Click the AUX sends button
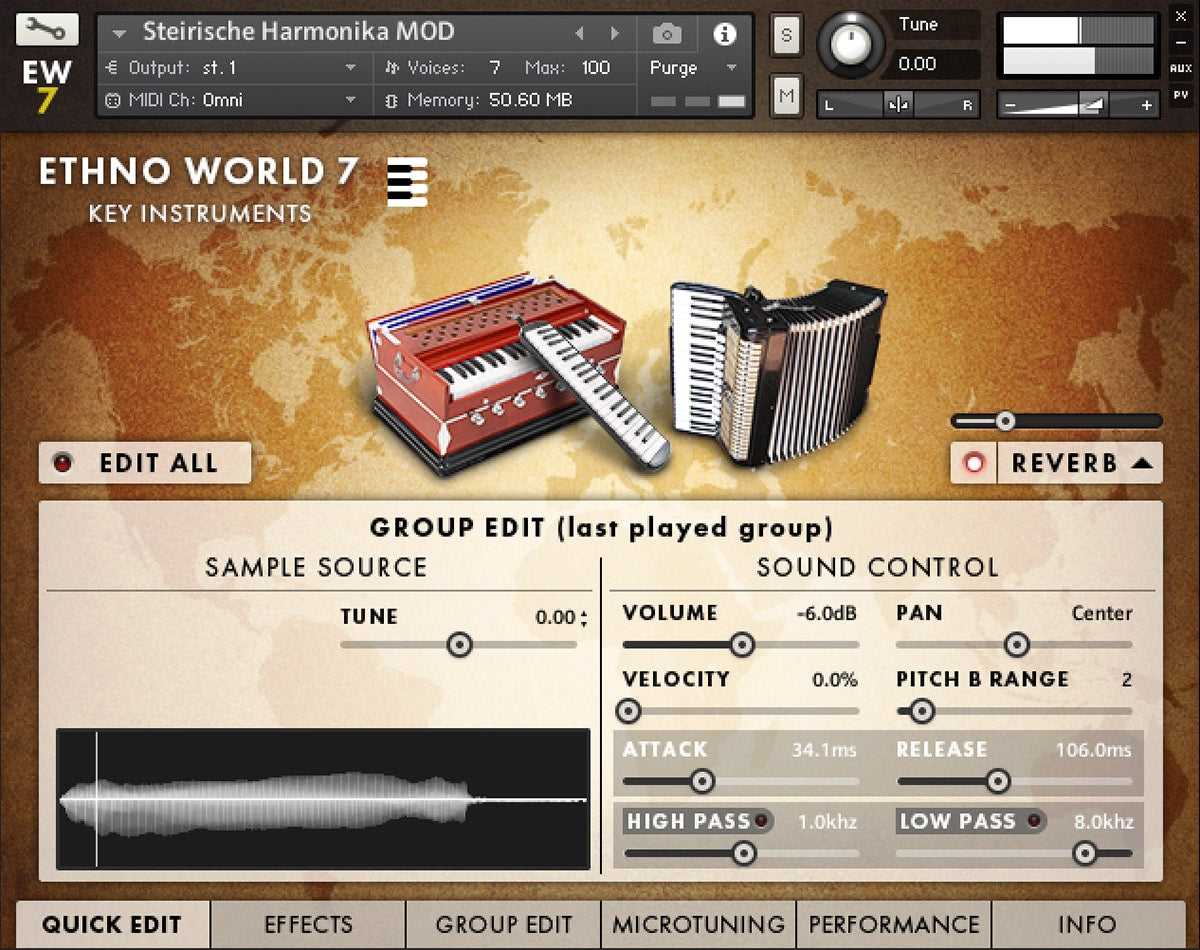 pos(1180,69)
